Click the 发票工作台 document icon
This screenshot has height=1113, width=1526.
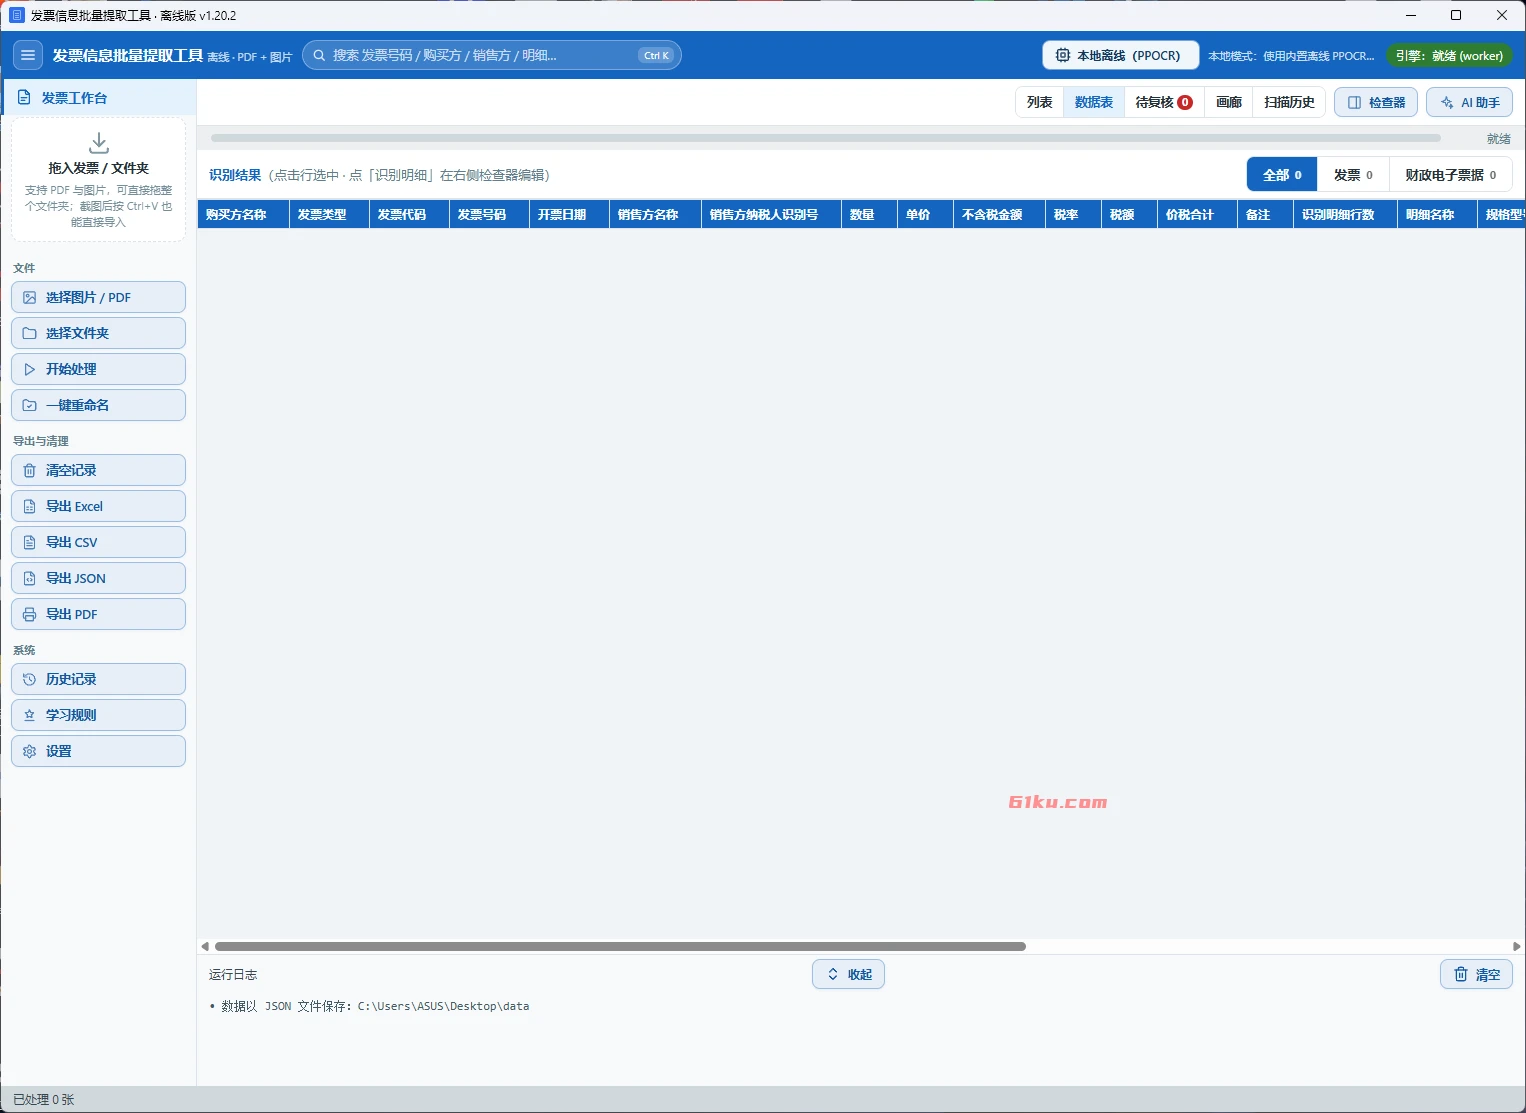[24, 98]
